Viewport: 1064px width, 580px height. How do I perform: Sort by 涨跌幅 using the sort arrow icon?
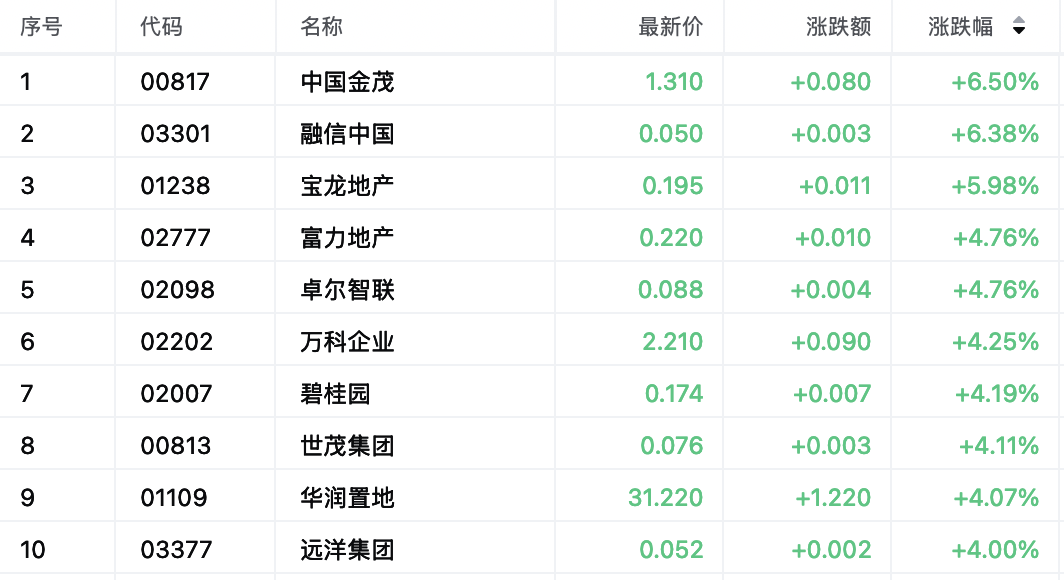(1019, 26)
